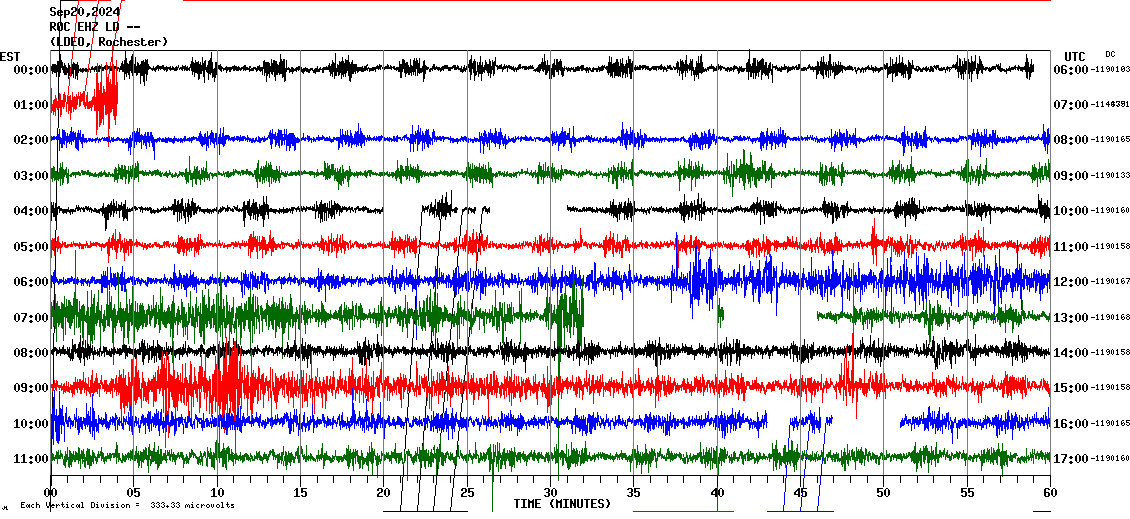Select the ROC EHZ LD station title

(94, 27)
